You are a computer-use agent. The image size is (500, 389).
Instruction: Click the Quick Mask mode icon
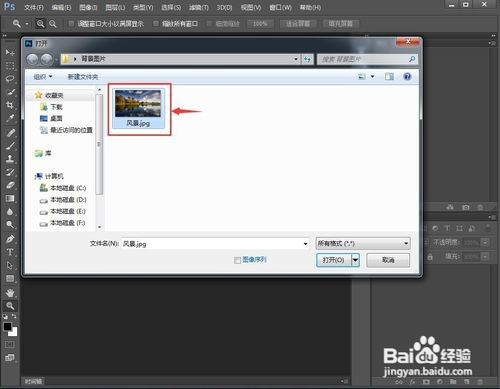tap(10, 344)
